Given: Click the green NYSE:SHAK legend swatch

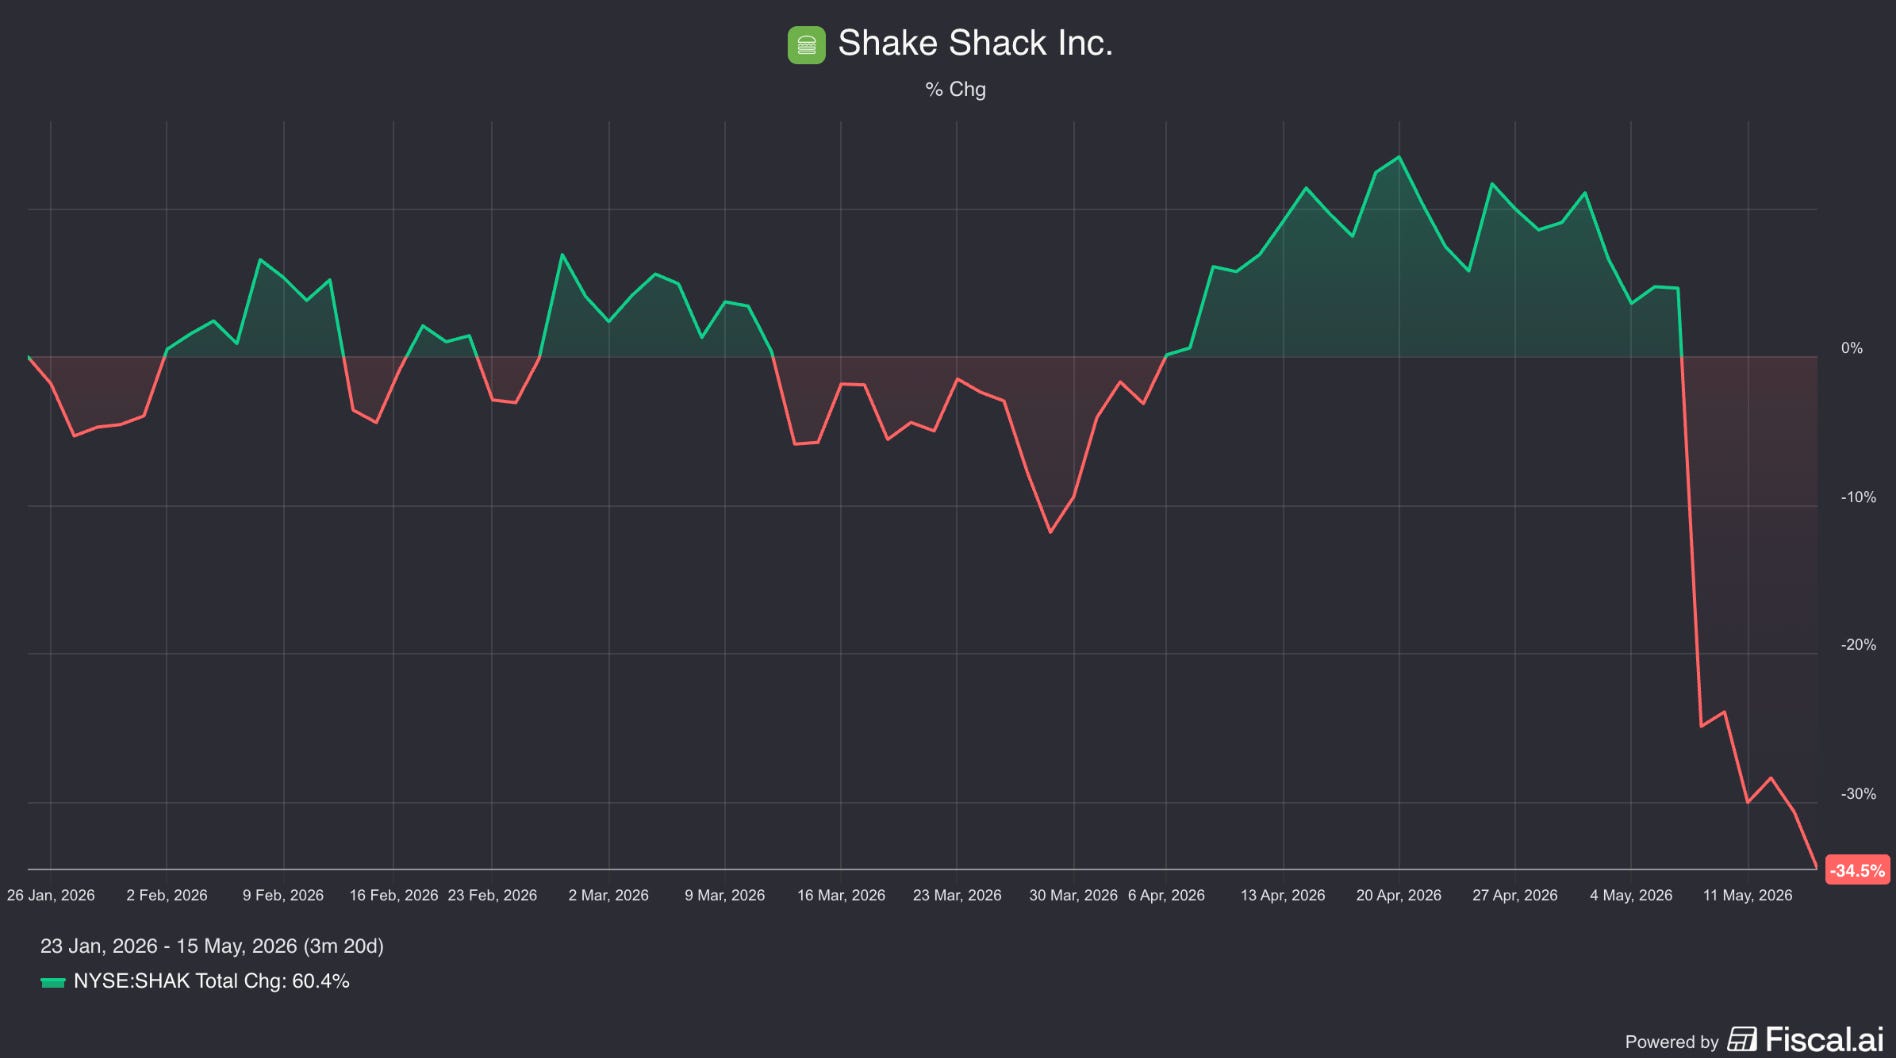Looking at the screenshot, I should click(53, 982).
